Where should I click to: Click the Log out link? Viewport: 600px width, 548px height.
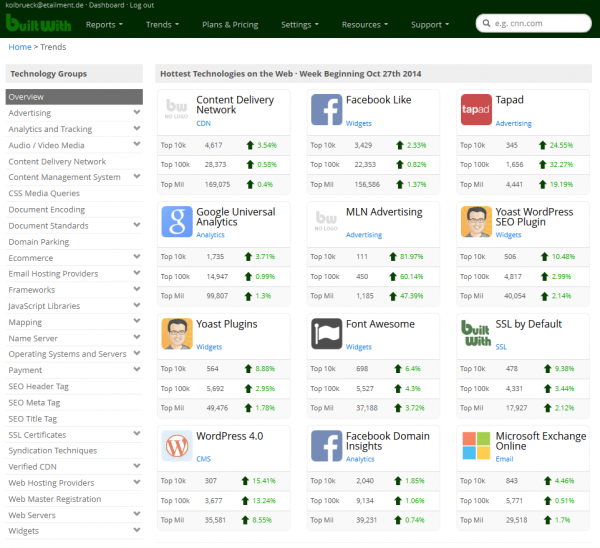(x=141, y=5)
